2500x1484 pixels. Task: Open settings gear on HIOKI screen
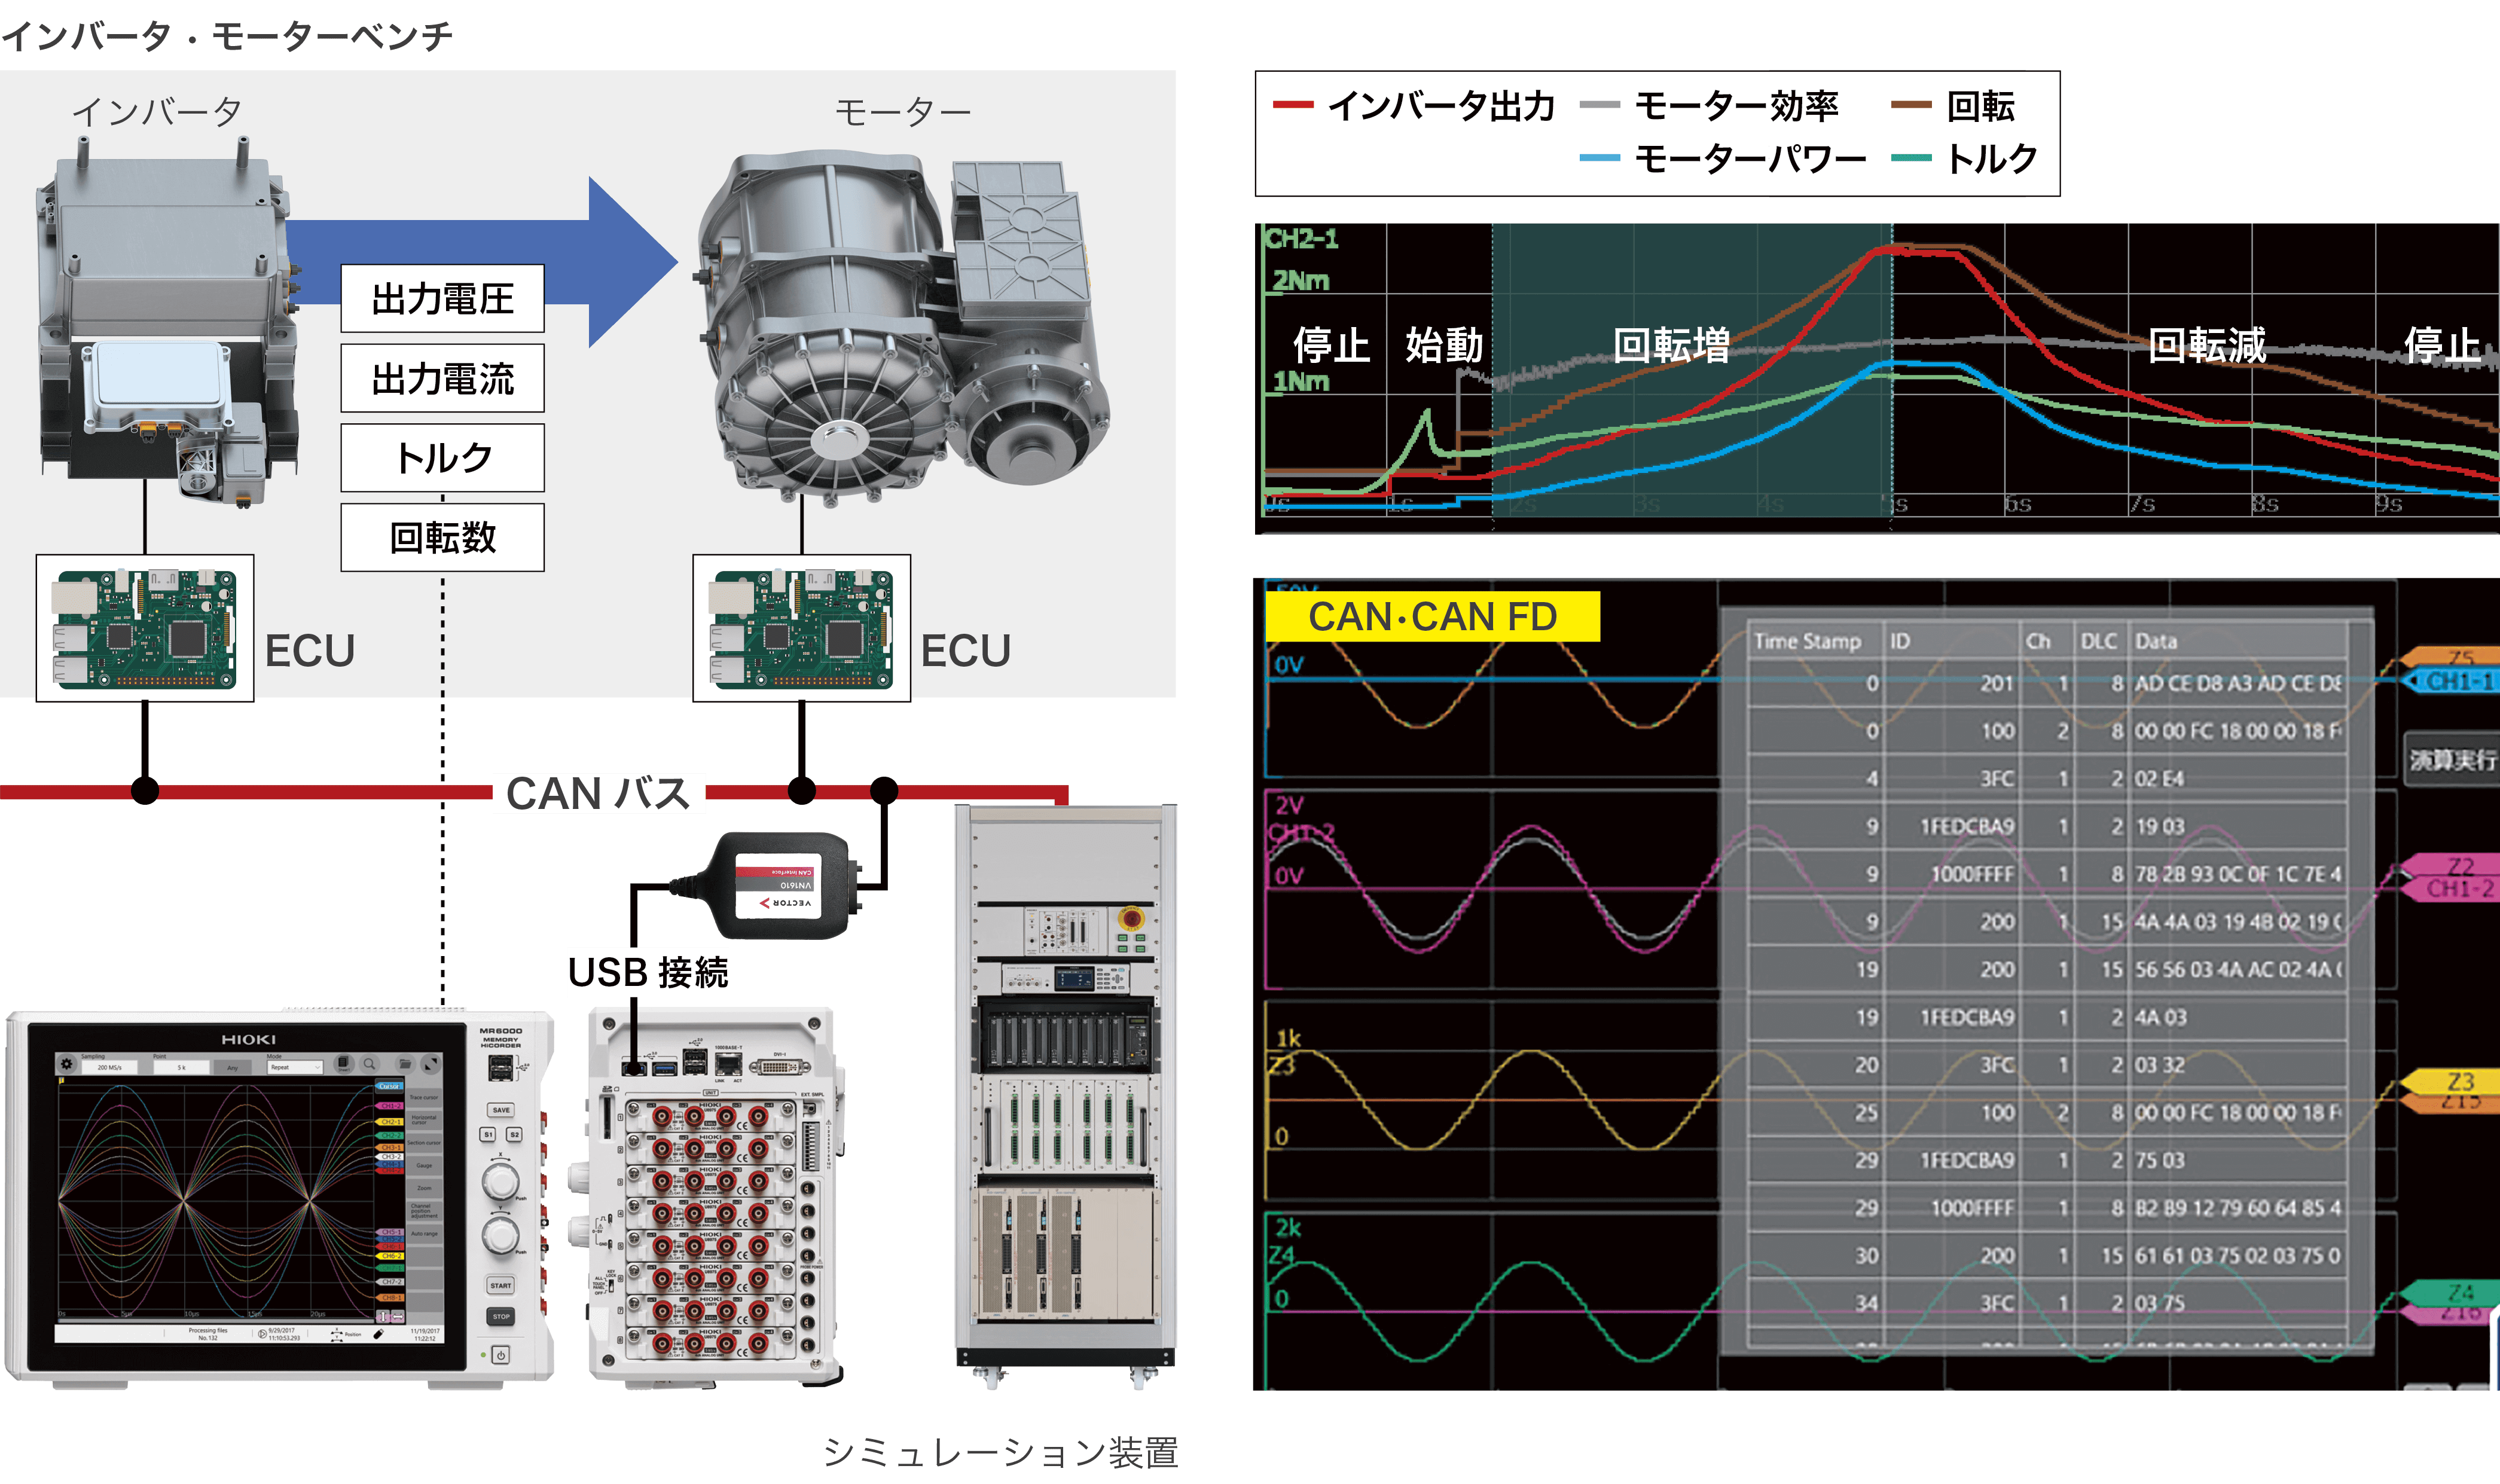67,1064
